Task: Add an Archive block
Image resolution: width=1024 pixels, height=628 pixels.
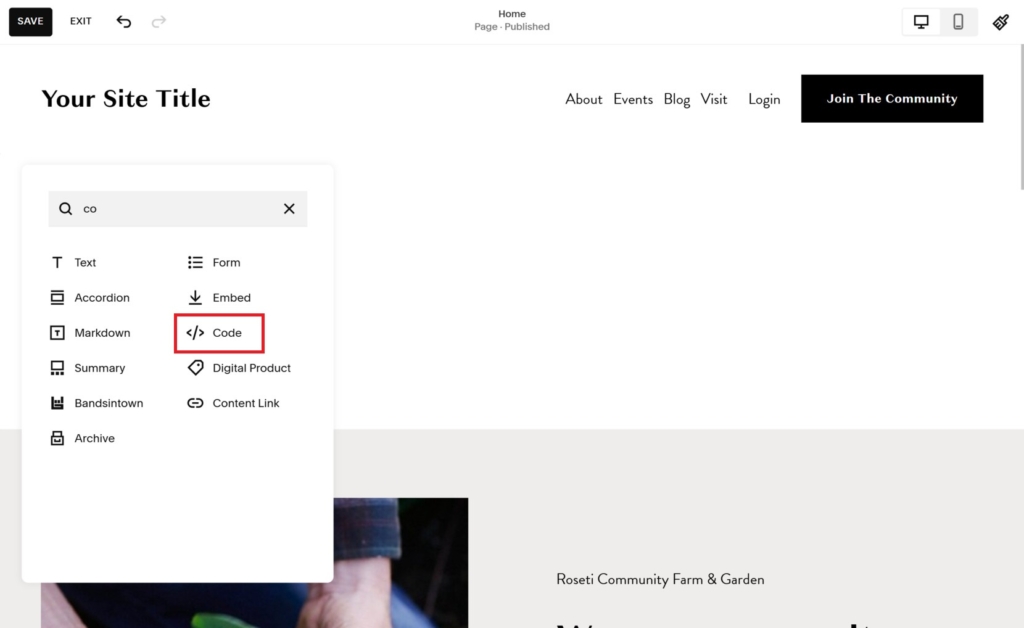Action: [x=94, y=437]
